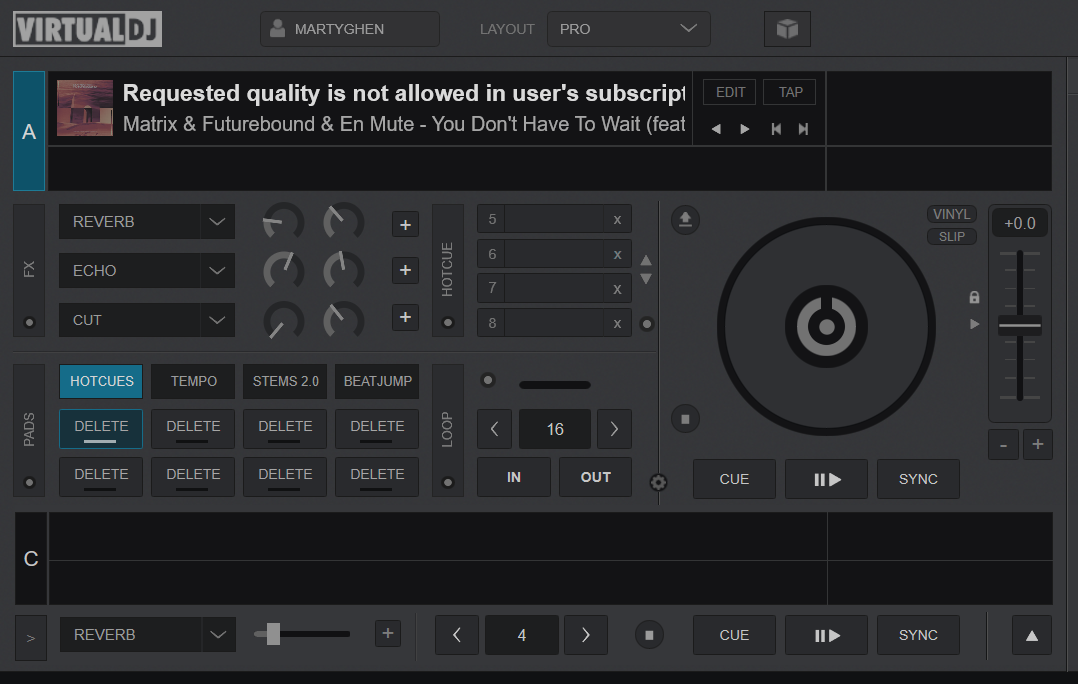
Task: Select the HOTCUES pads tab
Action: 101,382
